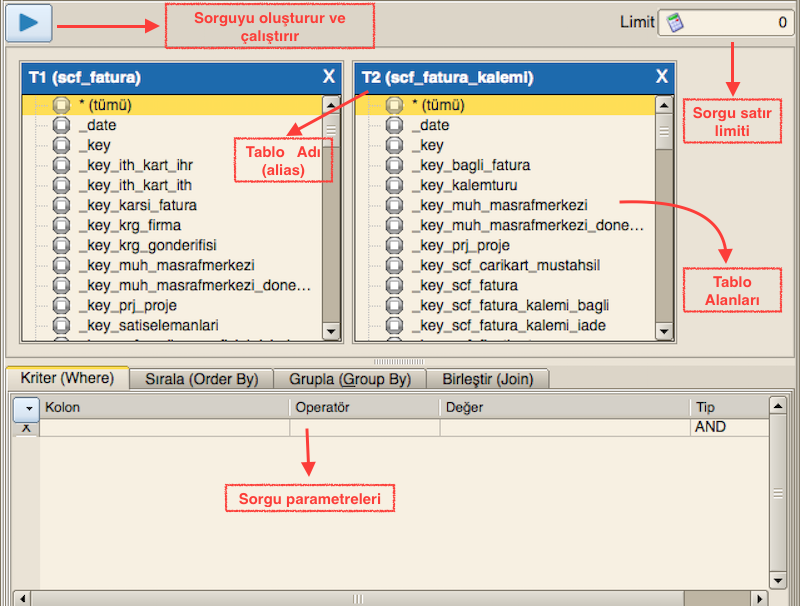Enable the _key_karsi_fatura field checkbox
The image size is (800, 606).
click(61, 205)
